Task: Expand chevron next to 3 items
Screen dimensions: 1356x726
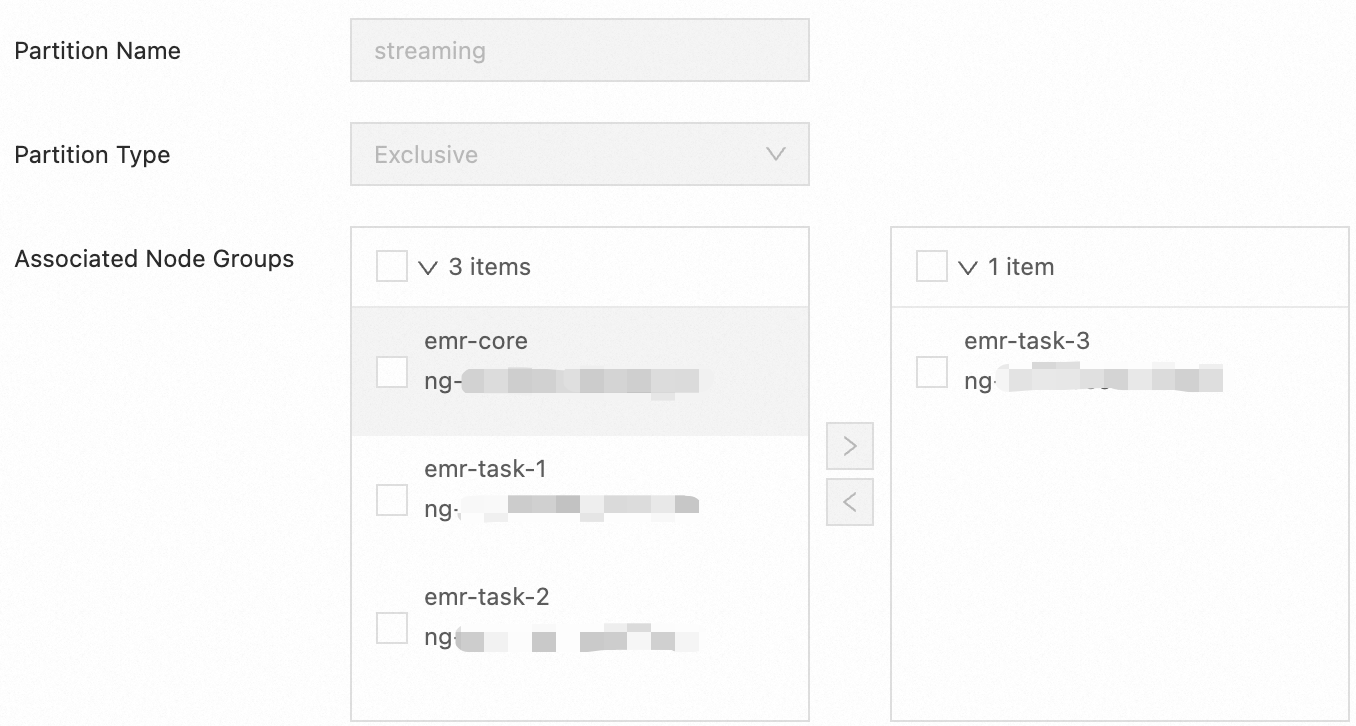Action: click(x=429, y=268)
